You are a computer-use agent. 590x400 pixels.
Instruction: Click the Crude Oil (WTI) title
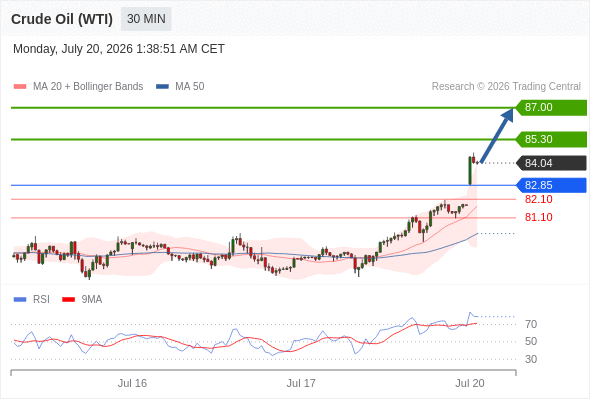[x=62, y=19]
